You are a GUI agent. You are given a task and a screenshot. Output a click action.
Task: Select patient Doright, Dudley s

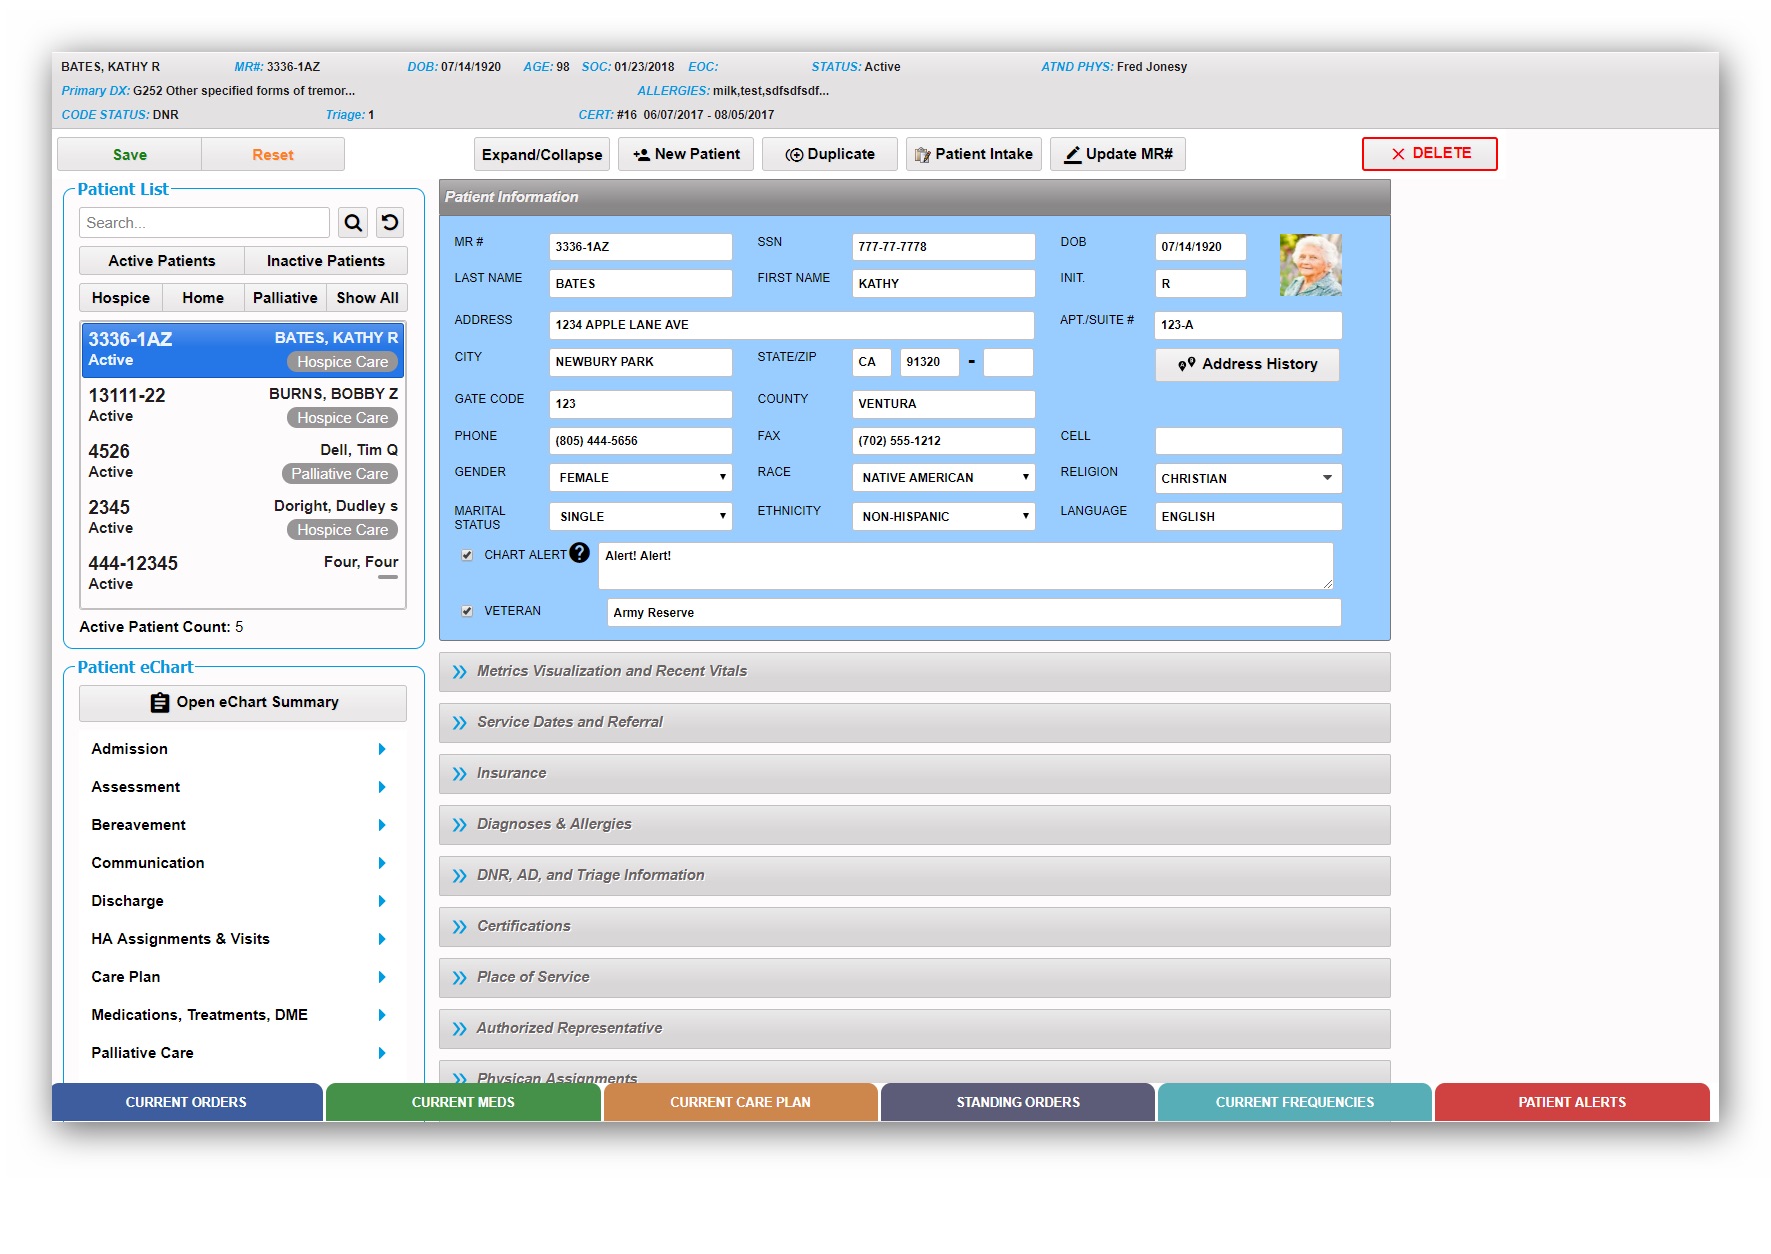[243, 518]
